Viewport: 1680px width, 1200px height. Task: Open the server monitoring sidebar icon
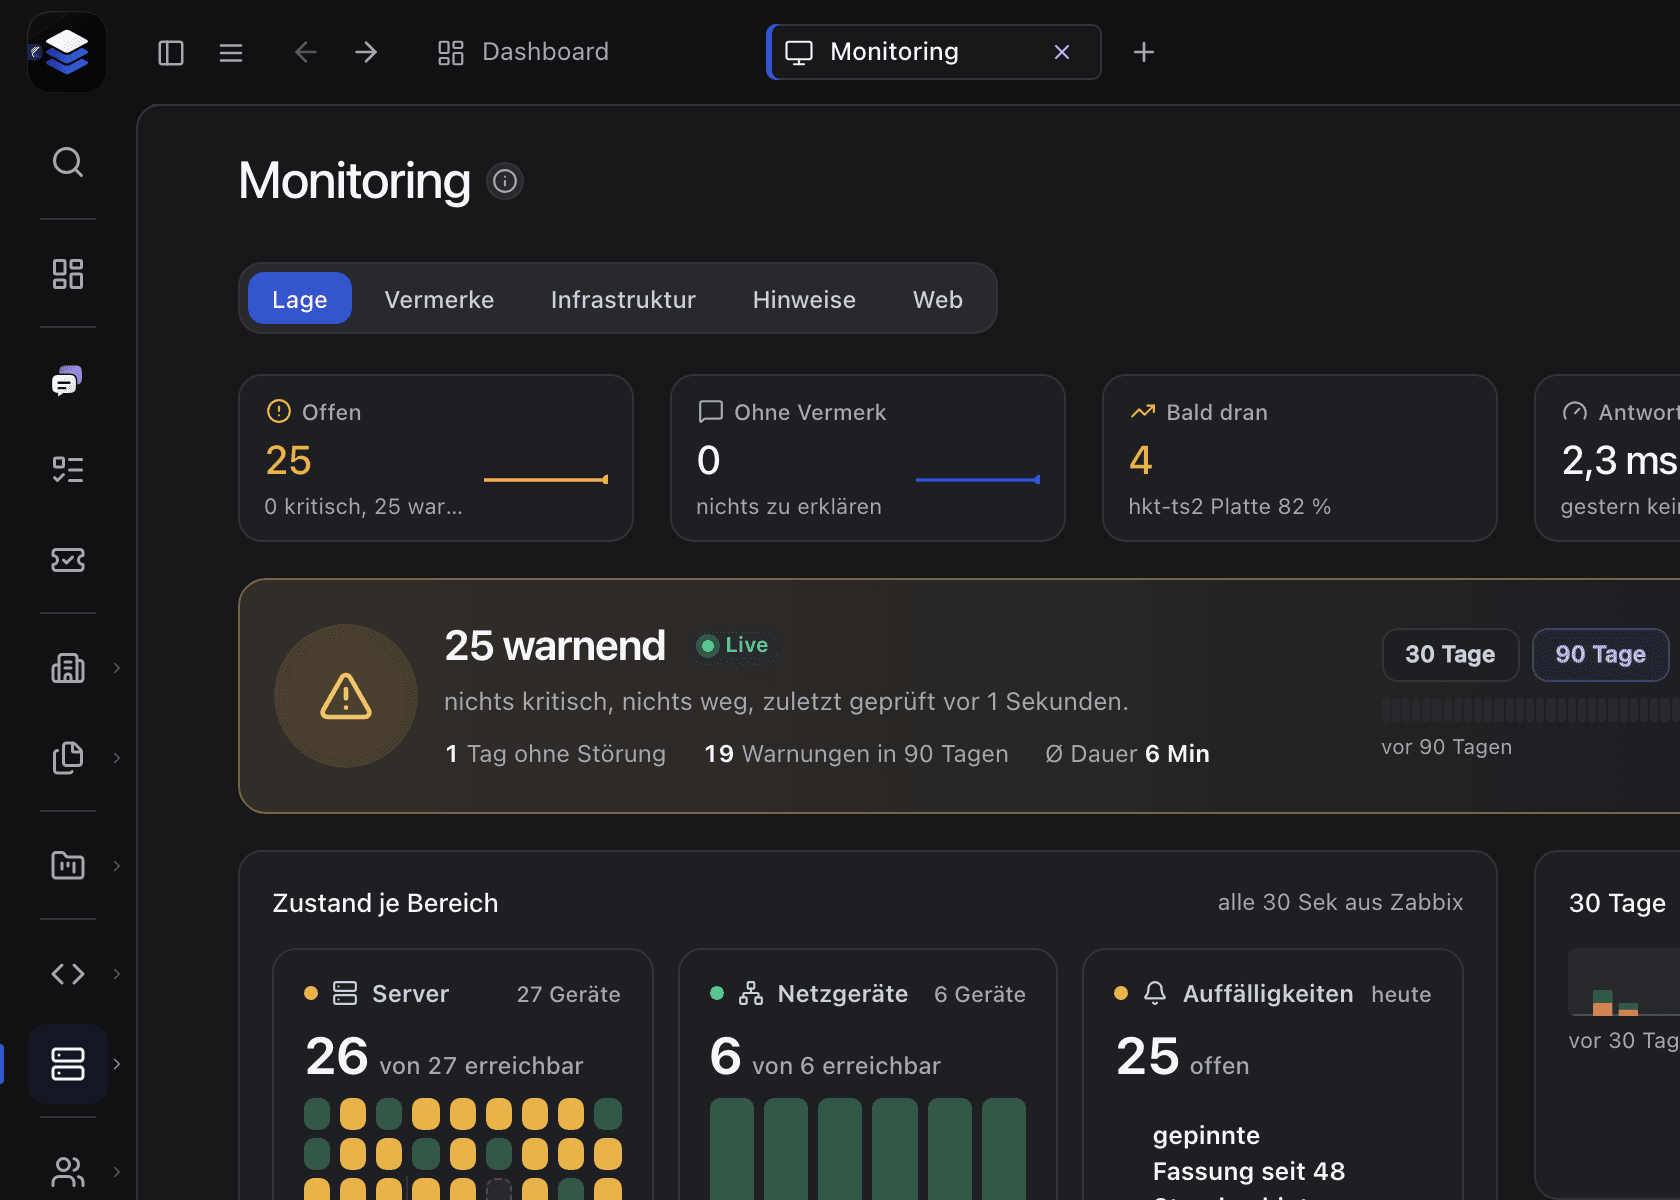(x=68, y=1064)
